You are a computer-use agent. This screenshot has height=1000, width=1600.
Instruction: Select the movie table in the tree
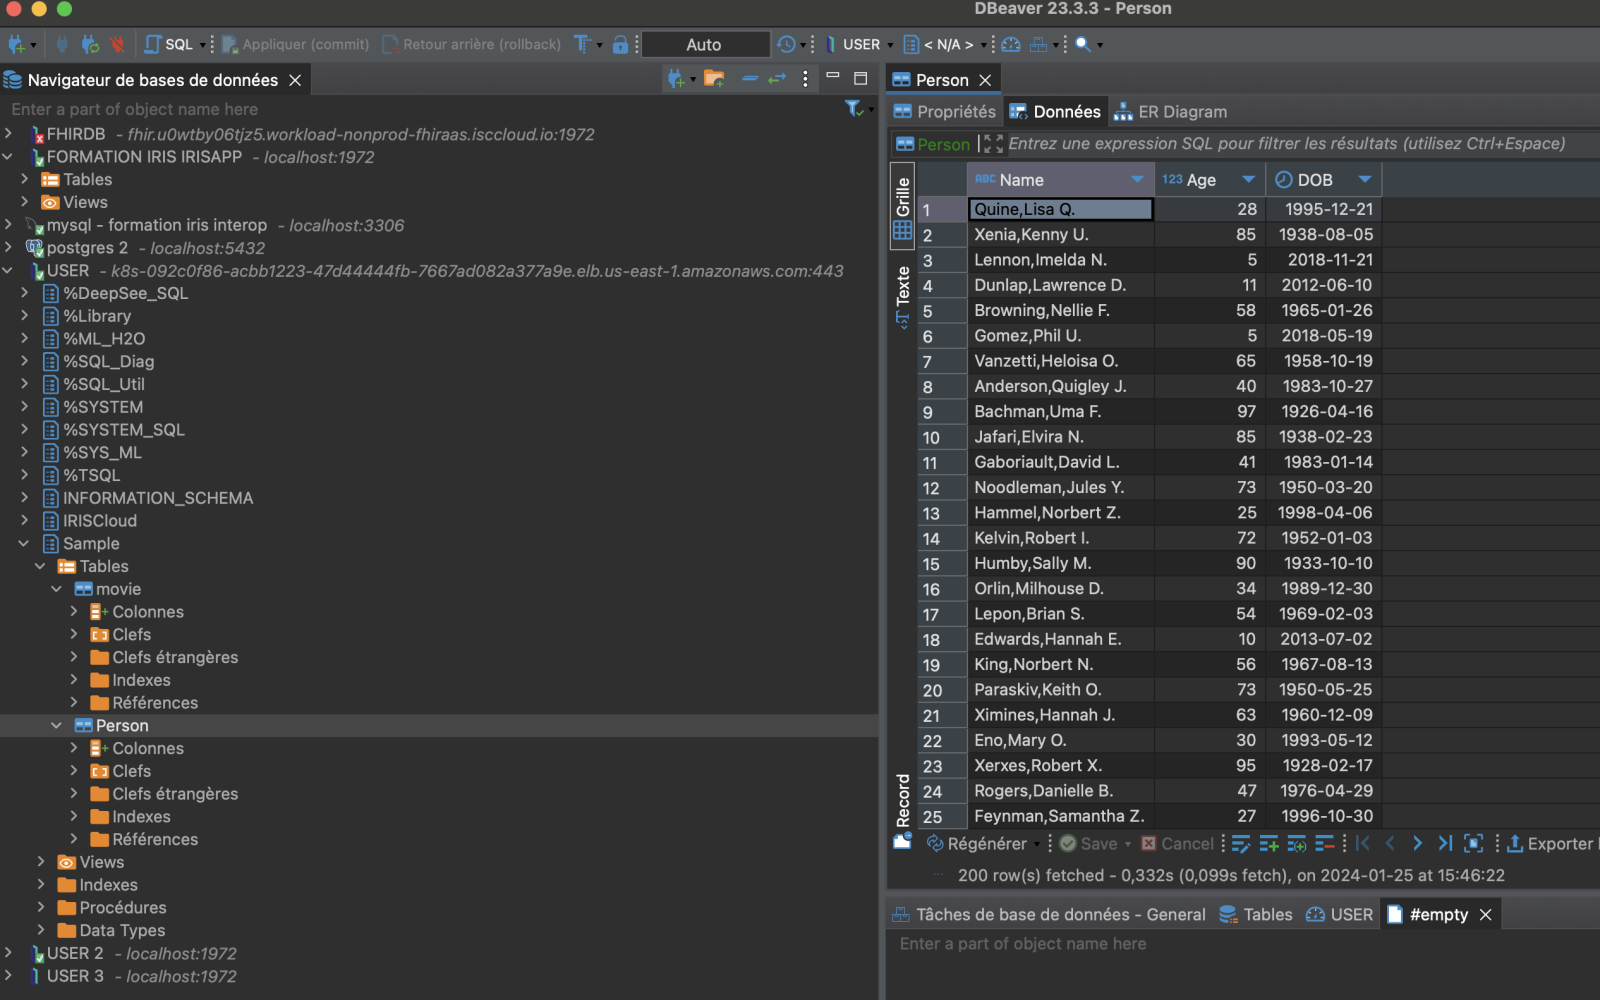tap(118, 589)
